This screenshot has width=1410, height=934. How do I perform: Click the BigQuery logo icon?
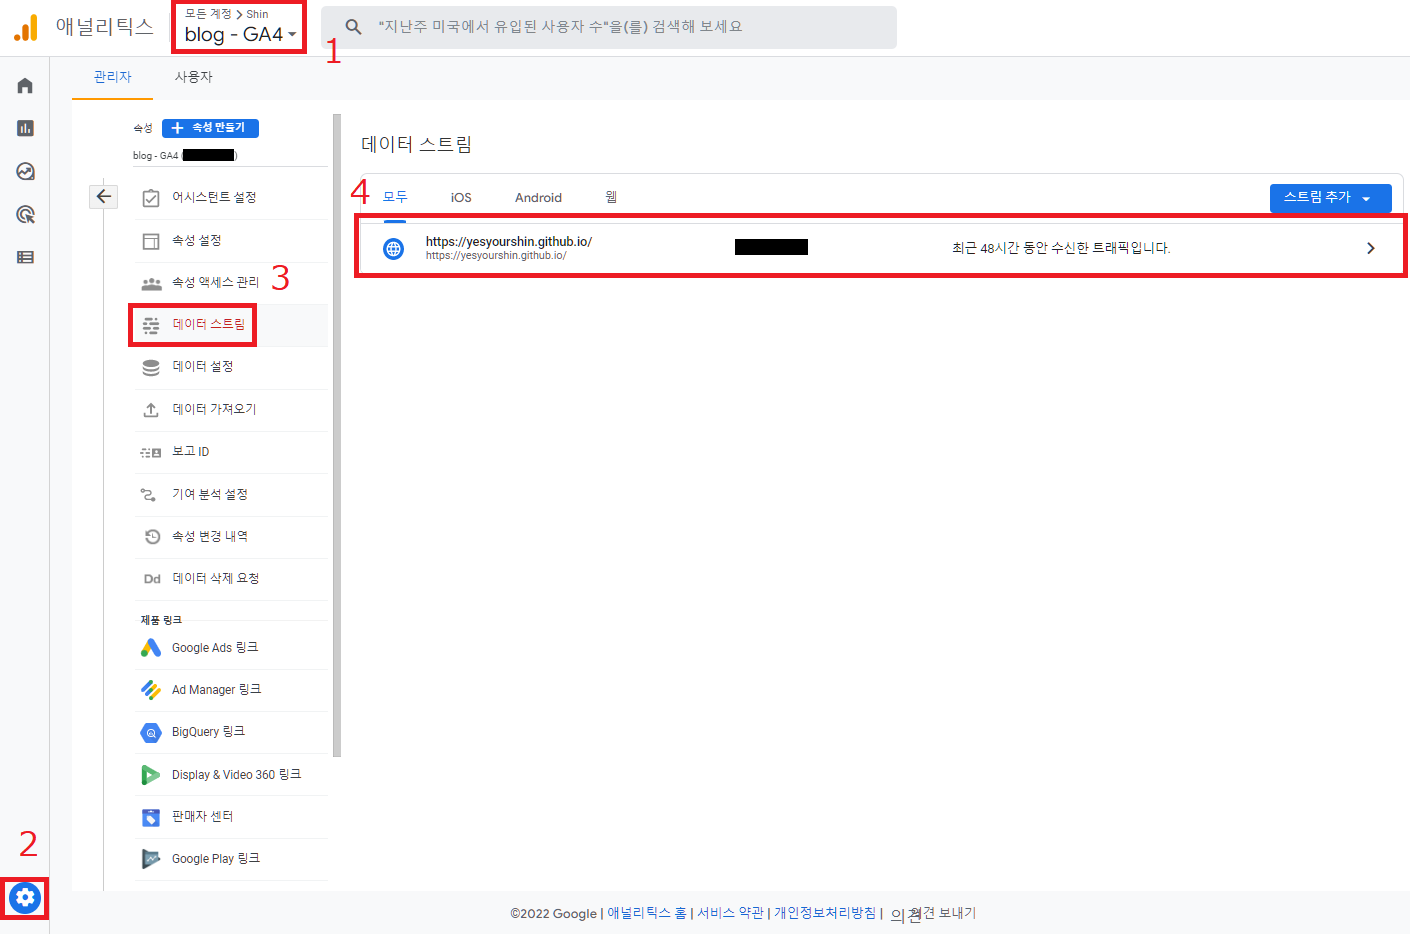click(x=151, y=733)
